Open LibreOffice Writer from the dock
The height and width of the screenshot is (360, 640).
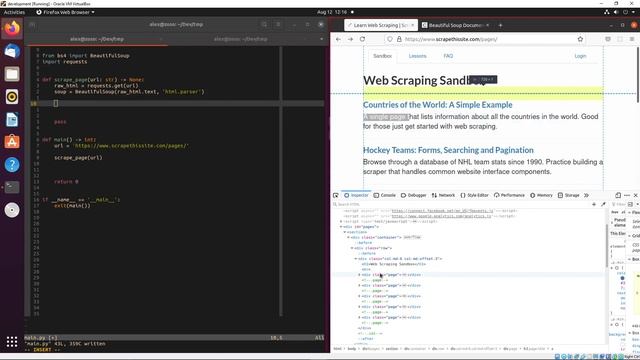(12, 120)
